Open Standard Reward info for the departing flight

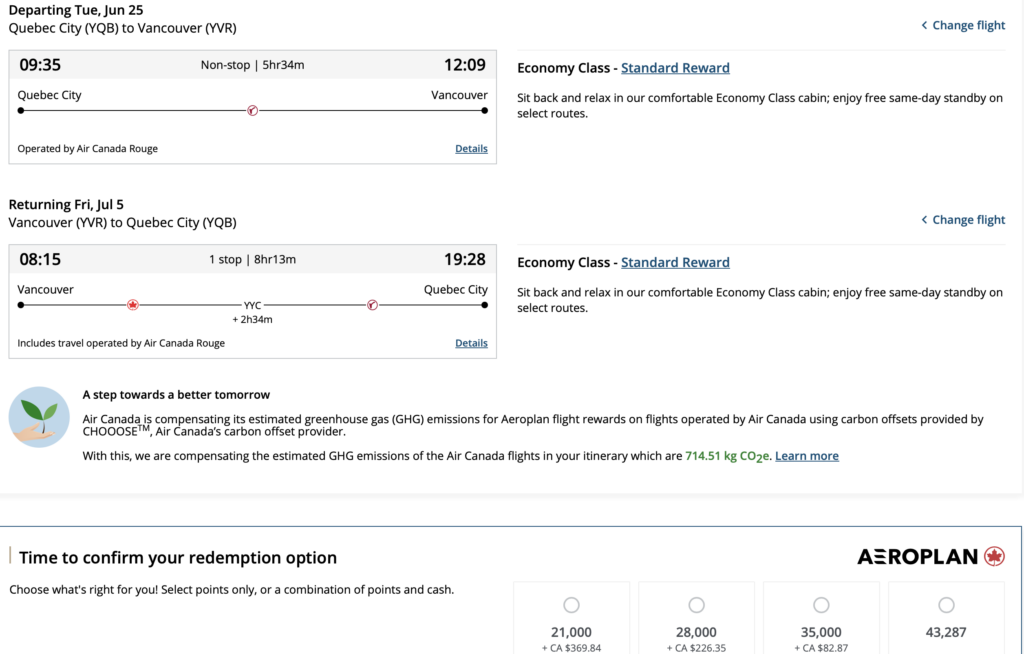[675, 68]
